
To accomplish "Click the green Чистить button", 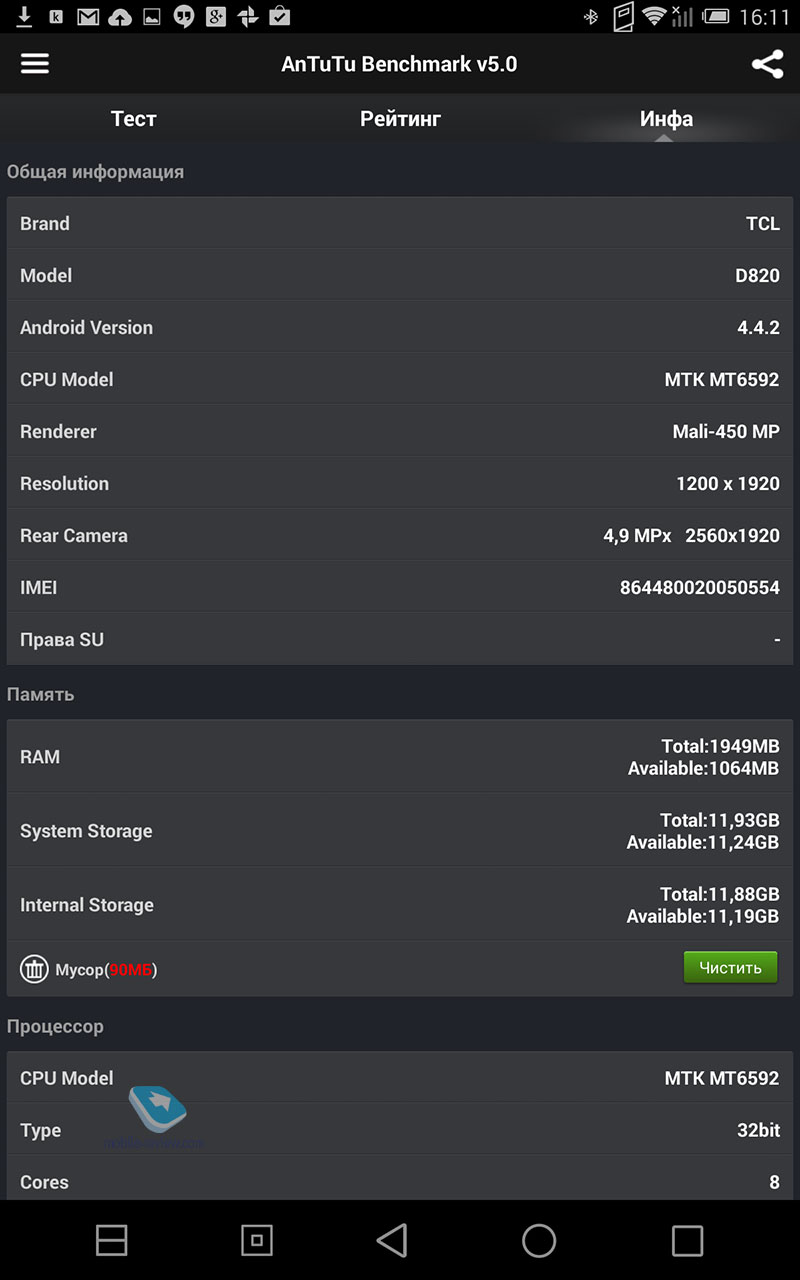I will pos(730,967).
